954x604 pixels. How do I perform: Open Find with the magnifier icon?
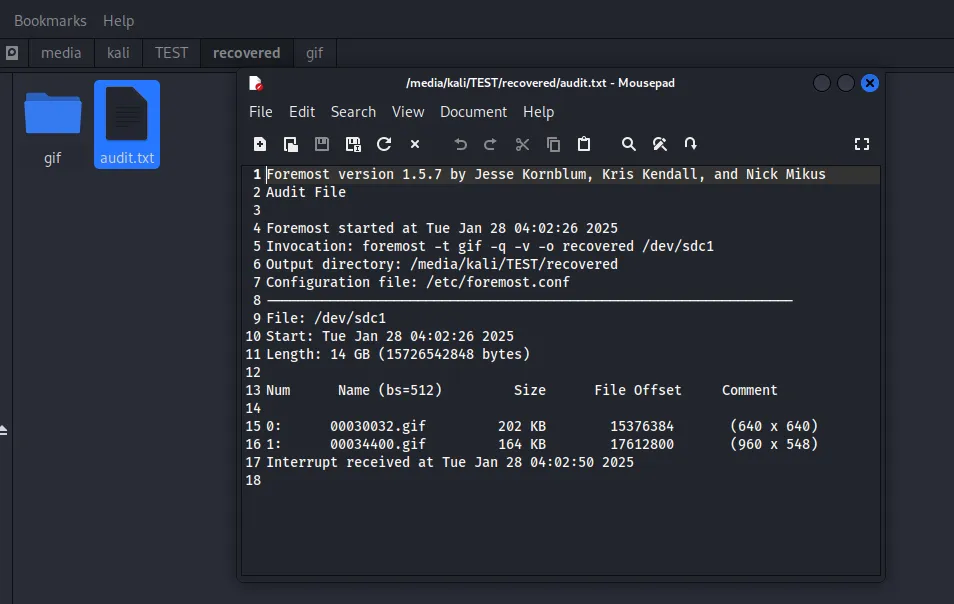pos(629,144)
